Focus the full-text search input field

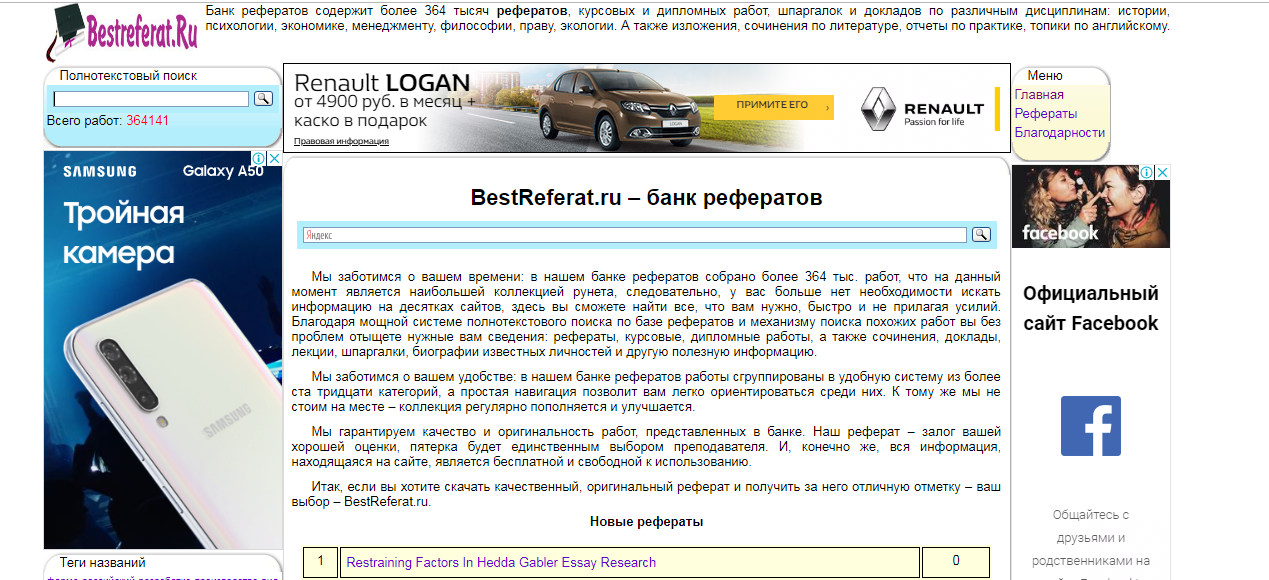pyautogui.click(x=151, y=99)
